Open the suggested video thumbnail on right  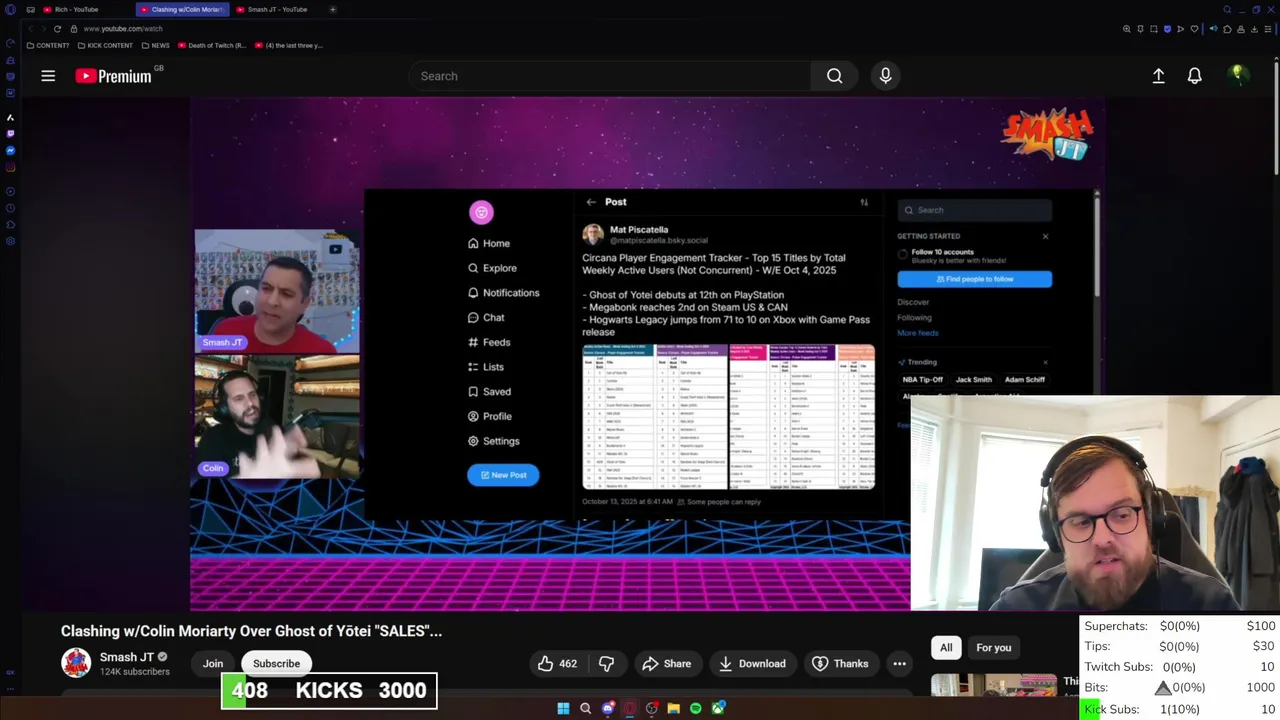[994, 685]
